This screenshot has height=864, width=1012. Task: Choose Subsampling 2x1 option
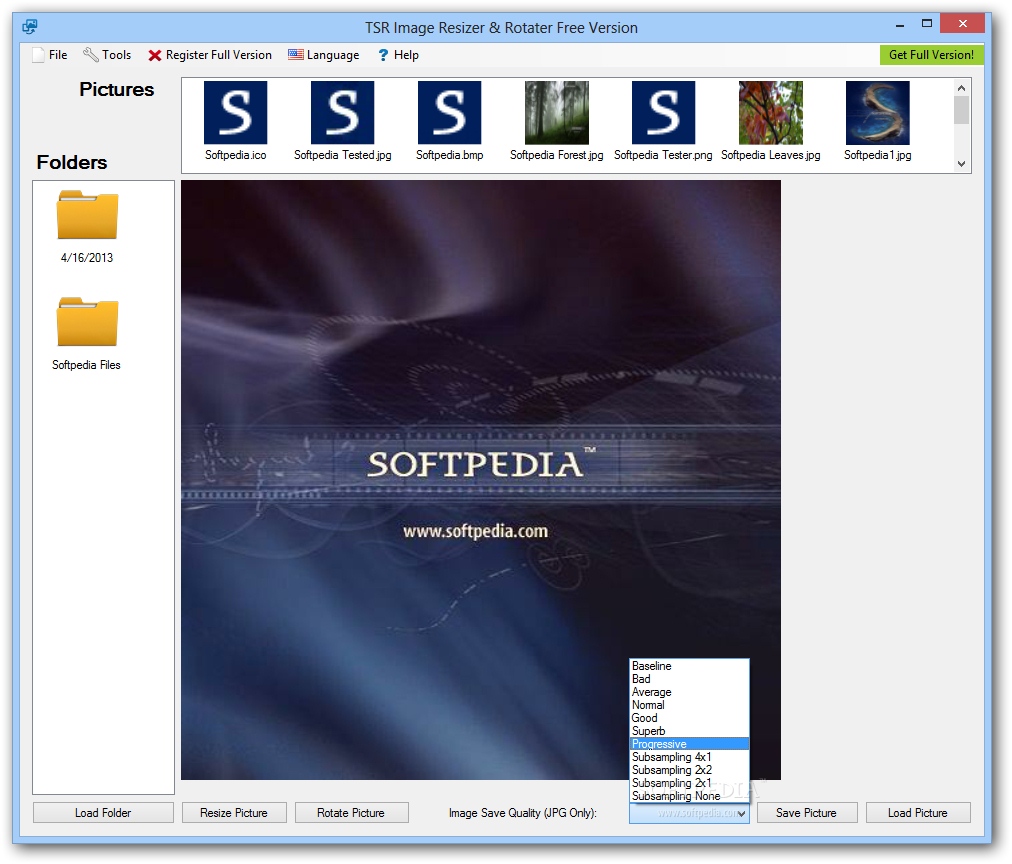point(689,783)
